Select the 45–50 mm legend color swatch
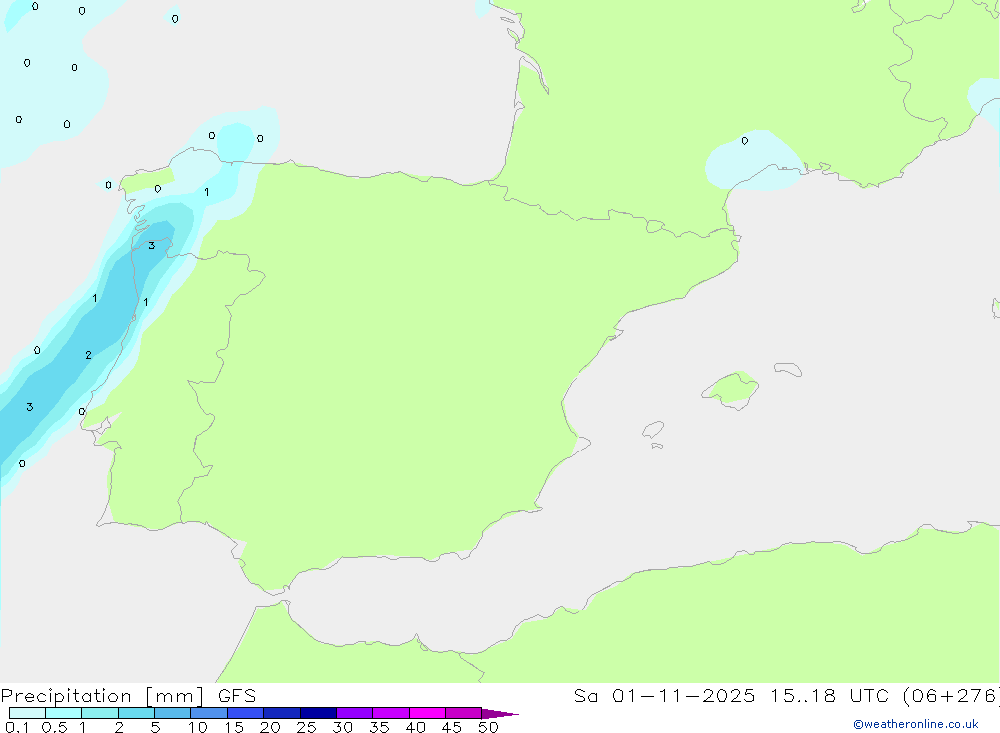The image size is (1000, 733). tap(463, 713)
